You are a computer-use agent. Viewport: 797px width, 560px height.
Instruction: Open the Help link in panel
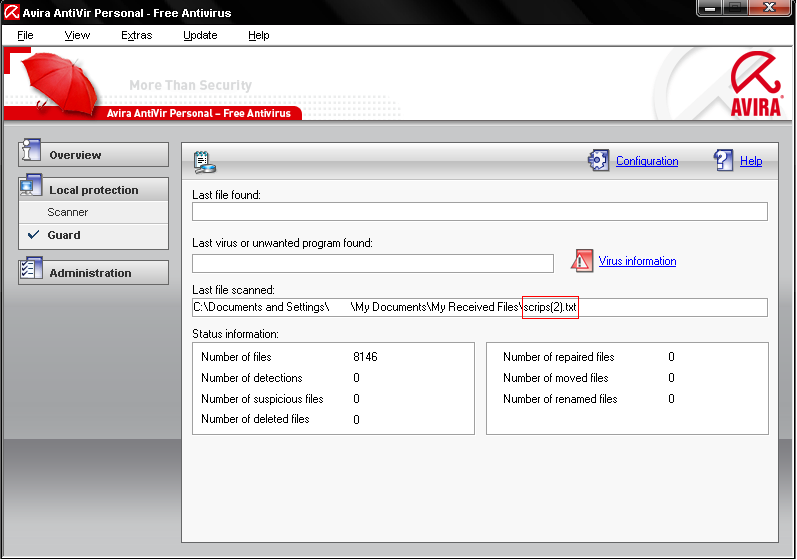(x=751, y=161)
